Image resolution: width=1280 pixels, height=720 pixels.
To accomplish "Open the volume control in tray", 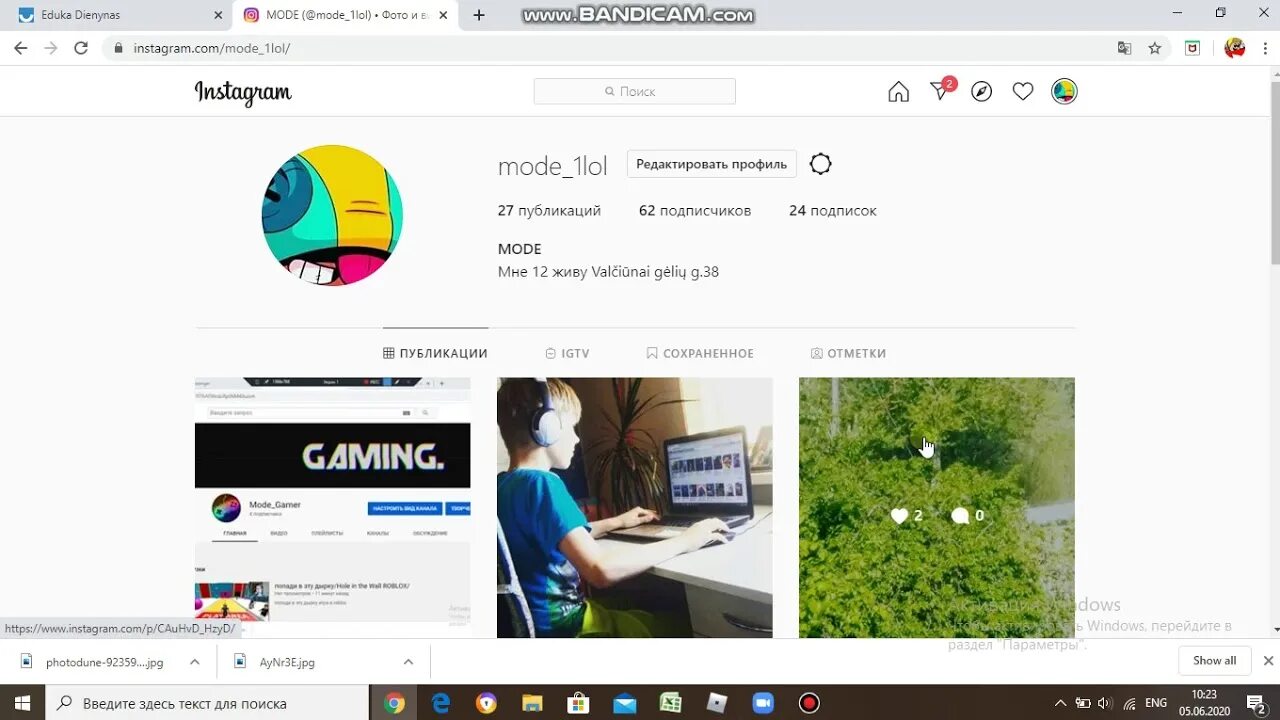I will 1105,703.
